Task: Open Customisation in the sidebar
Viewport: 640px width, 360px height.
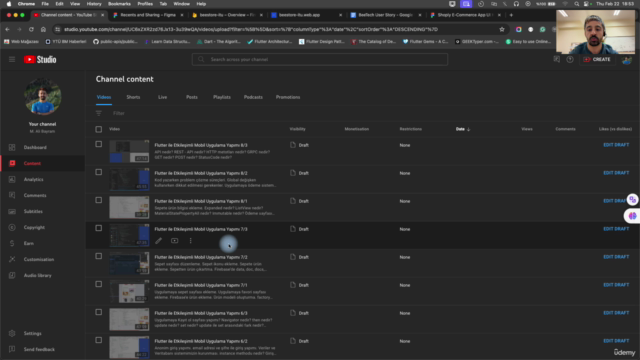Action: pos(39,259)
